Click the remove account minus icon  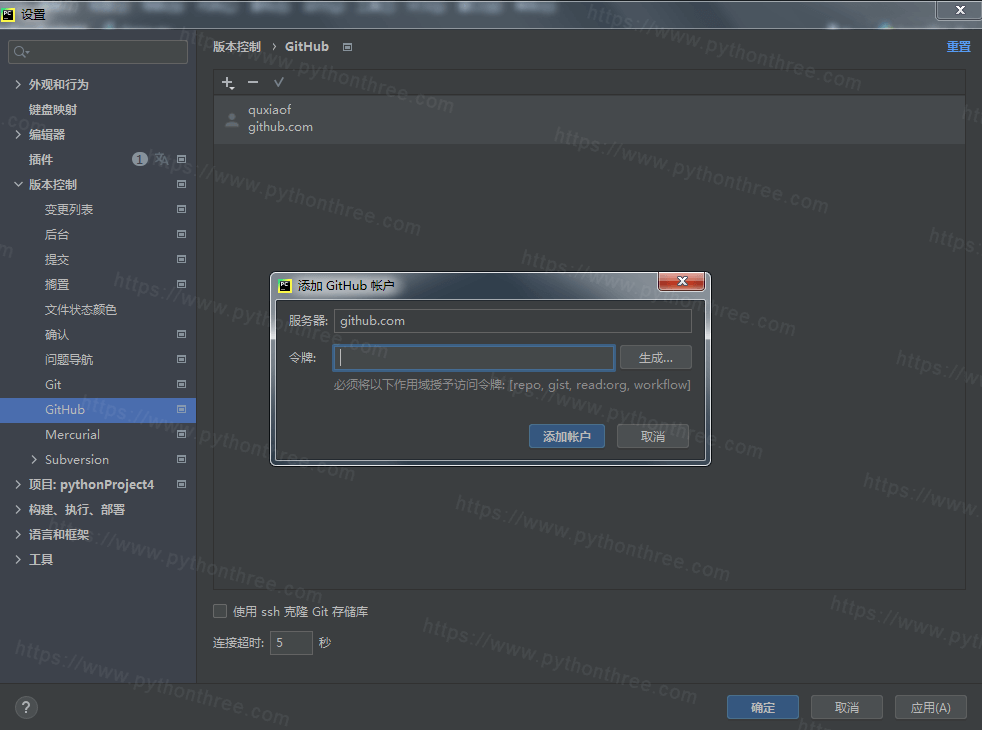coord(253,82)
